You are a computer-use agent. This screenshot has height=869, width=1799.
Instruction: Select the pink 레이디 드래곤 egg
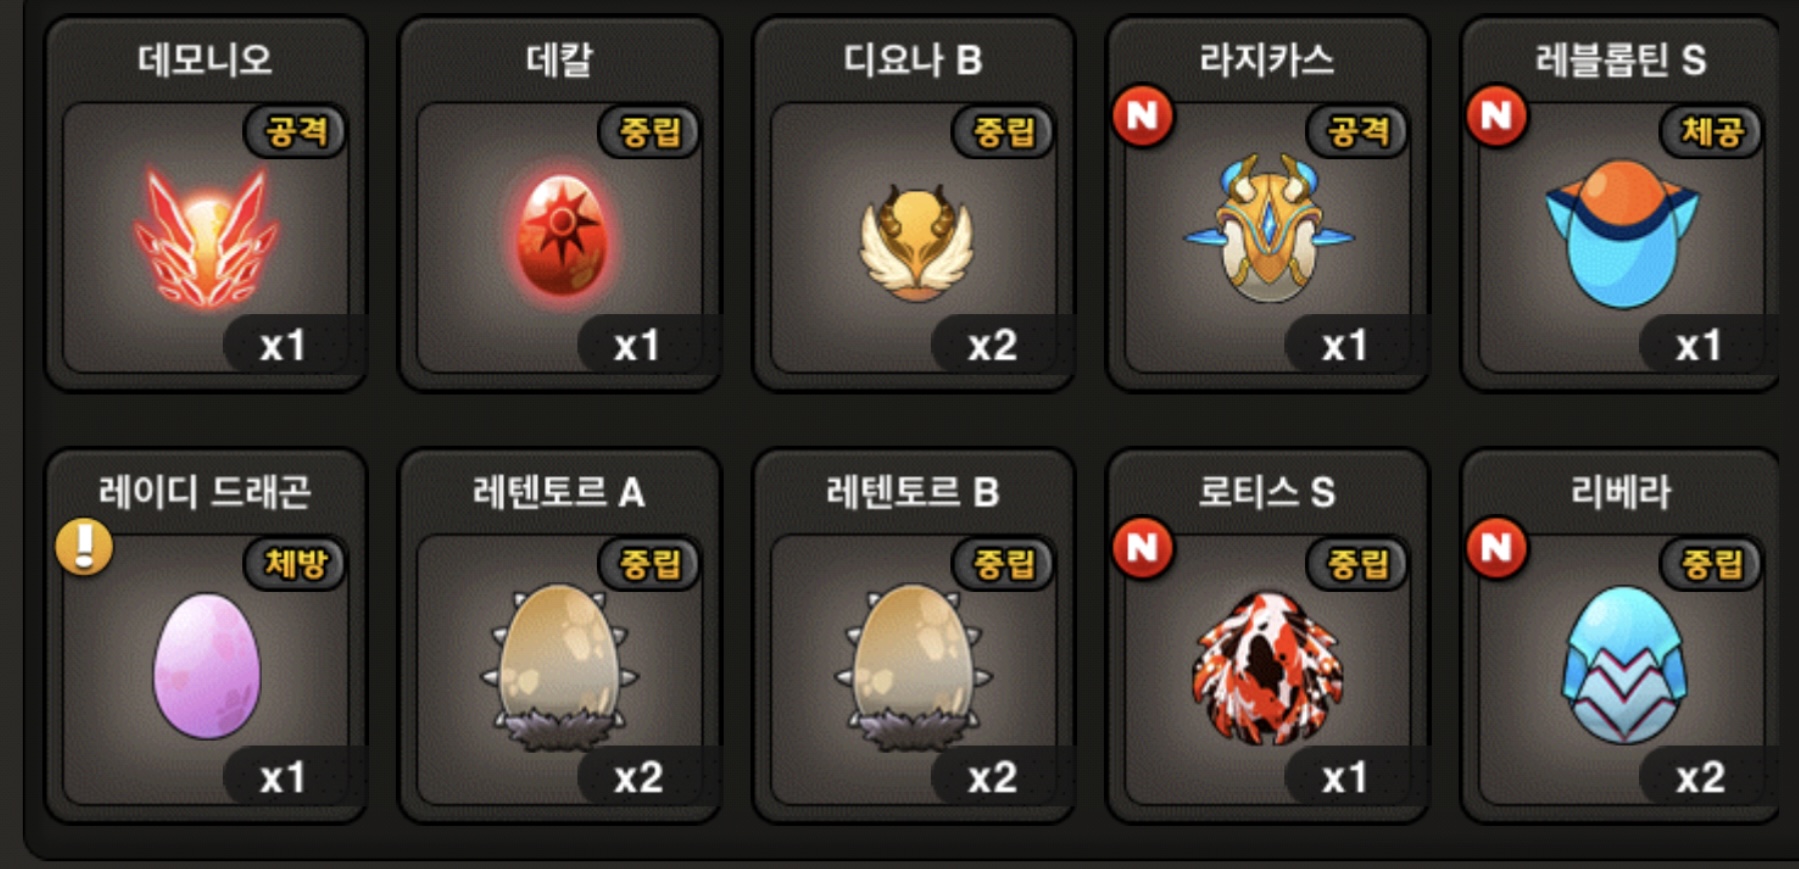pos(207,666)
